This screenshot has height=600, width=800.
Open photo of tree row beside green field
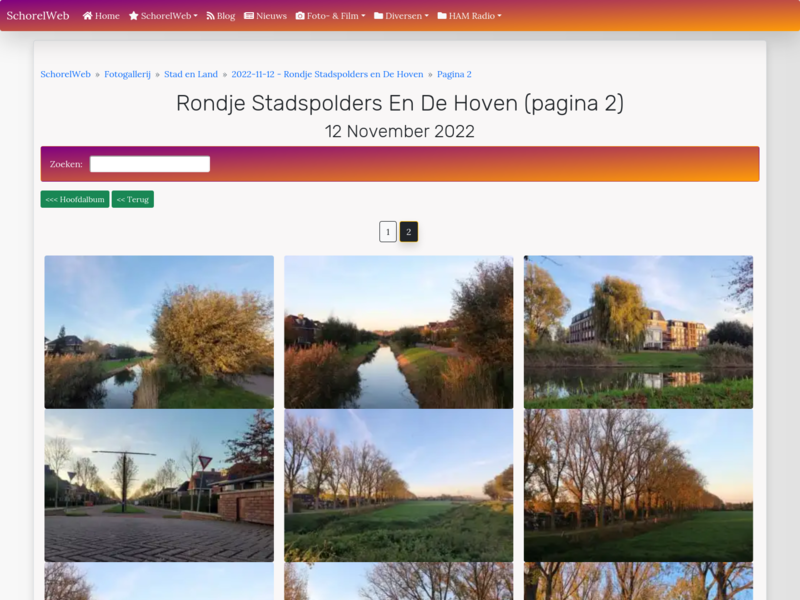coord(398,486)
